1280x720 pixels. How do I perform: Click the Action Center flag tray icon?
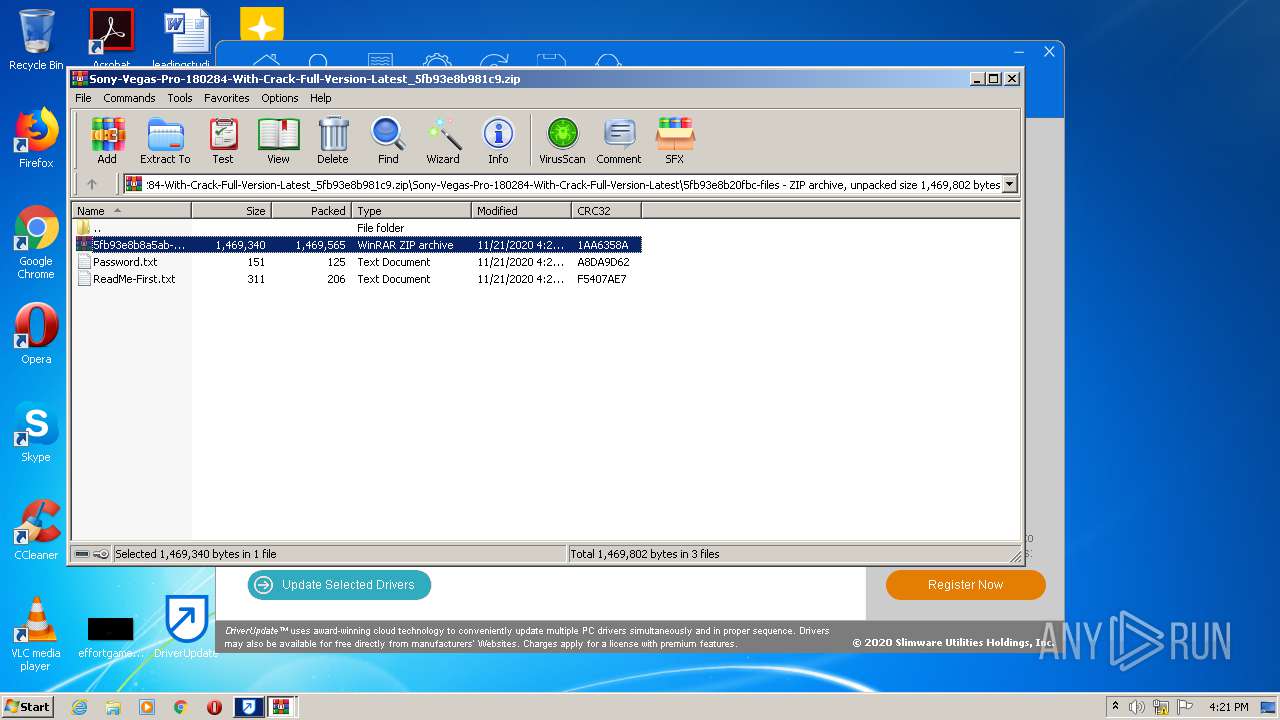1183,707
